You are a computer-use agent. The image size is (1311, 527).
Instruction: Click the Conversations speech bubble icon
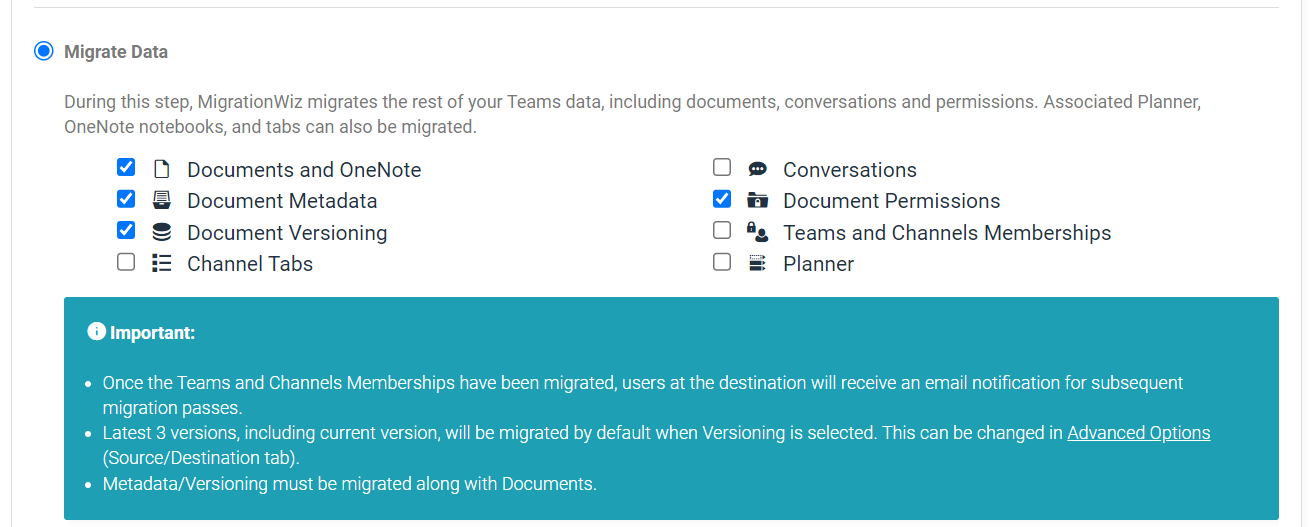757,169
